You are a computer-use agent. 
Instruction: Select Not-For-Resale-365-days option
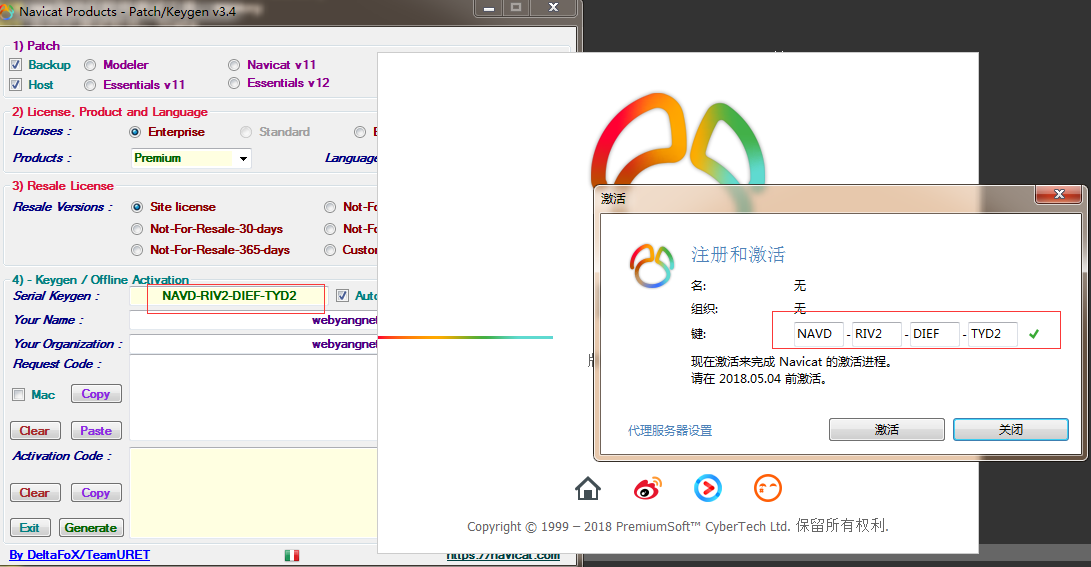(137, 250)
